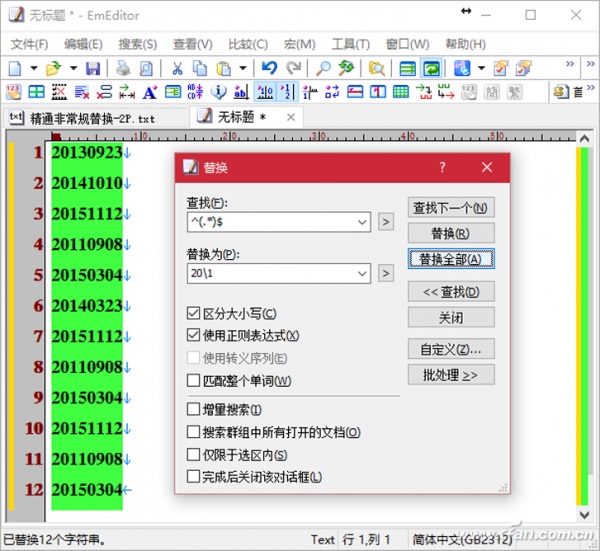Click the 替换全部(A) button

point(451,259)
